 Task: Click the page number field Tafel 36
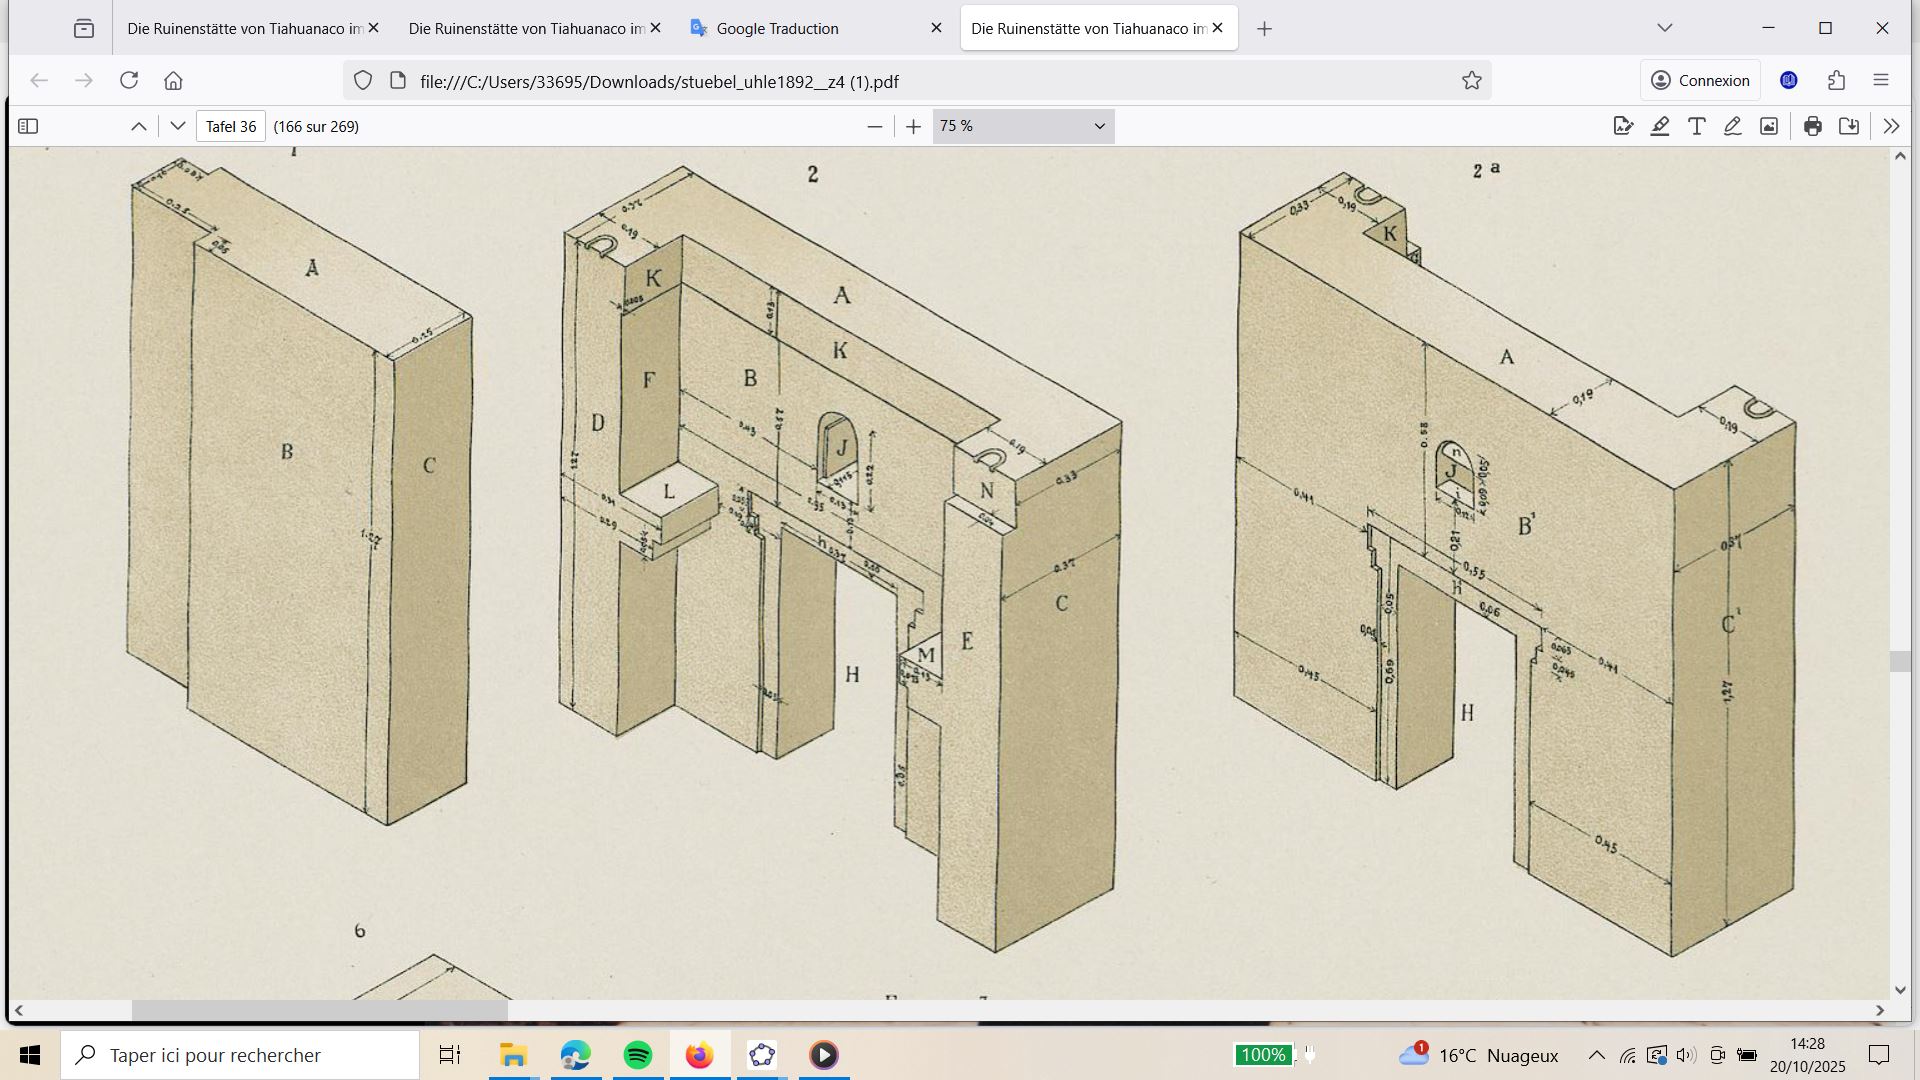click(x=231, y=126)
